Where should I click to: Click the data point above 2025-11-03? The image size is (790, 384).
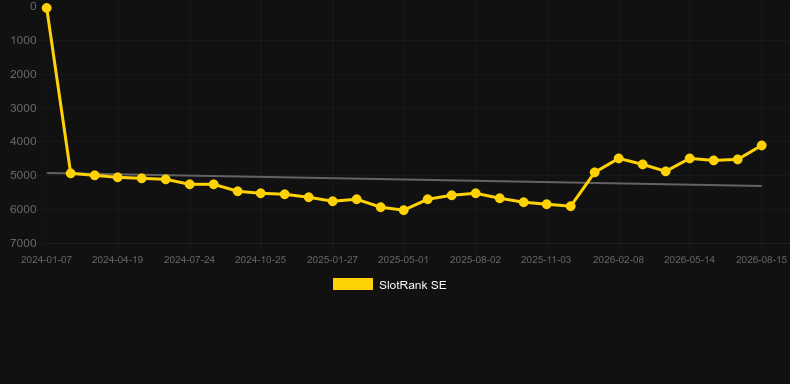coord(547,204)
